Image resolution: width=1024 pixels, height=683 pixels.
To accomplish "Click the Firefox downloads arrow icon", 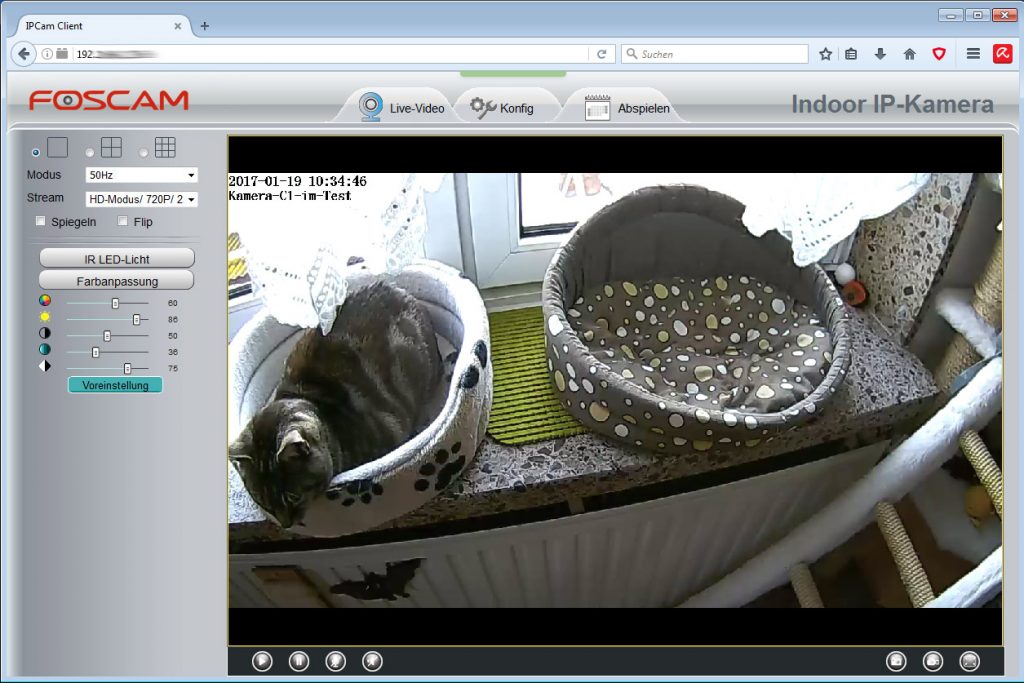I will click(x=880, y=54).
